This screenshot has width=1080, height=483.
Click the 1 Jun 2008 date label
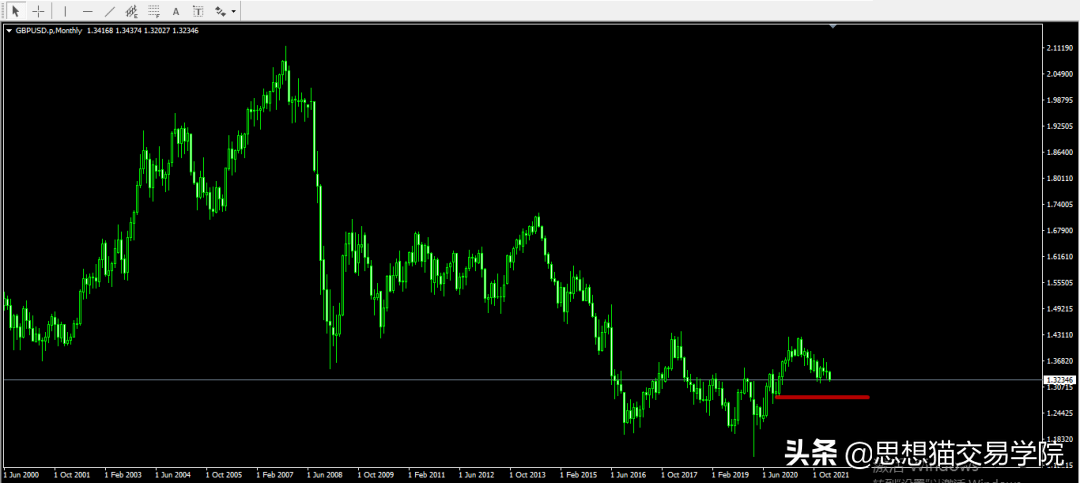click(x=325, y=475)
